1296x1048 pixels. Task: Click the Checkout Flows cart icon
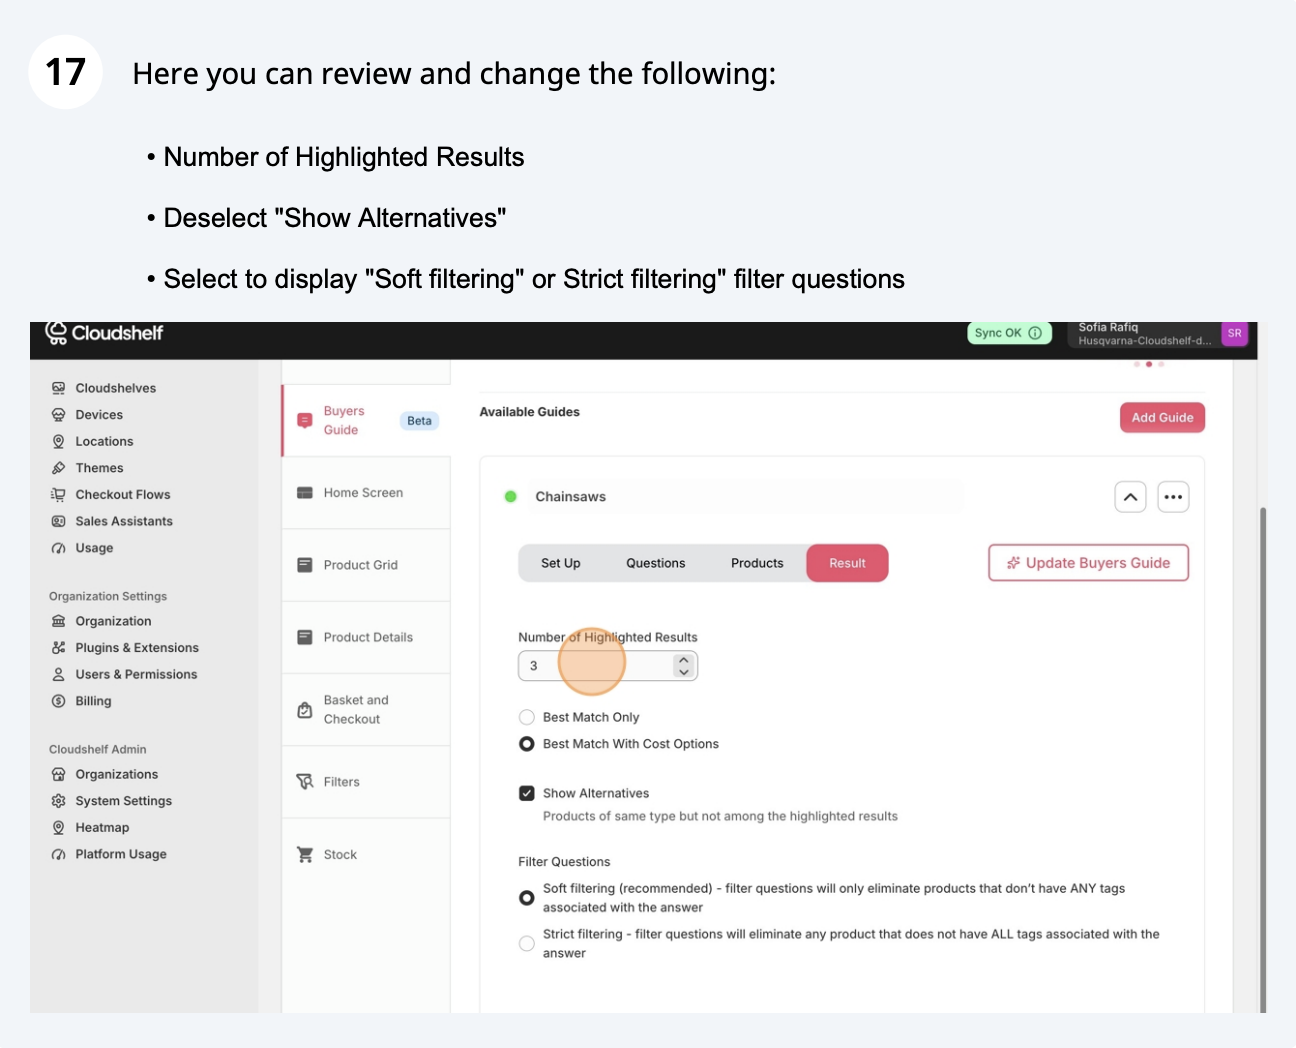pos(58,495)
